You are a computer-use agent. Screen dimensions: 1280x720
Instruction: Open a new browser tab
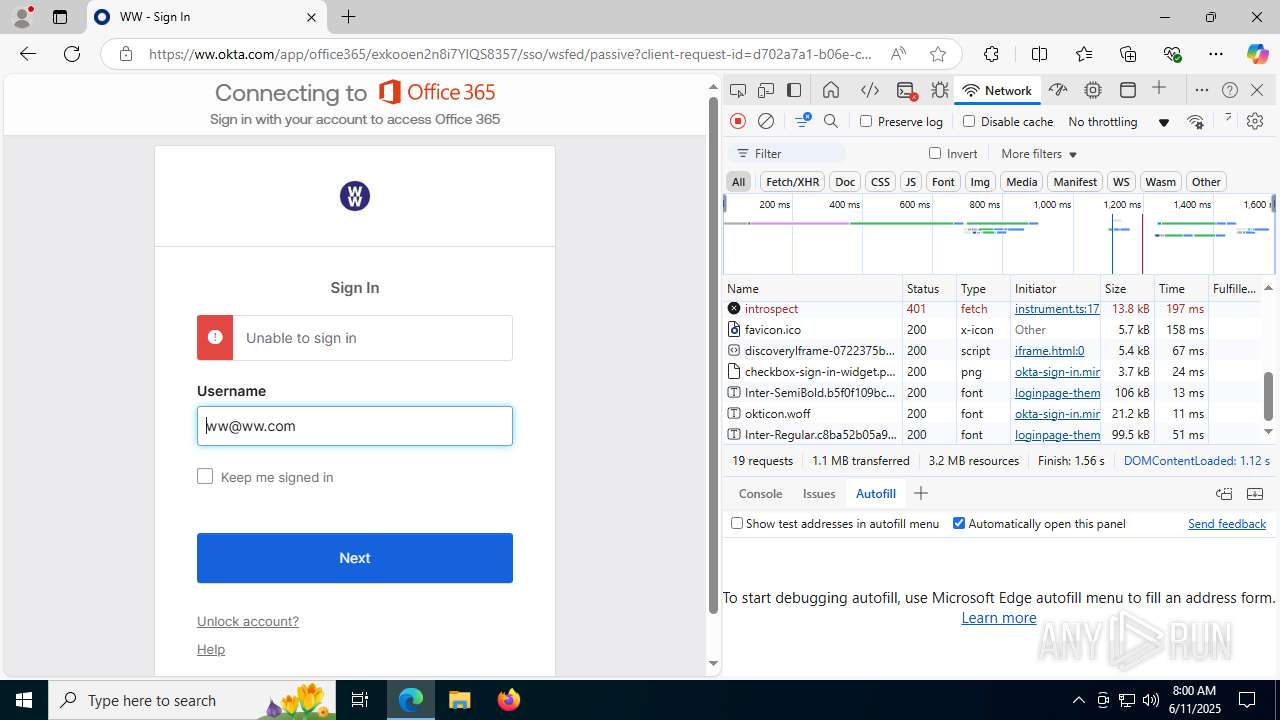click(348, 17)
